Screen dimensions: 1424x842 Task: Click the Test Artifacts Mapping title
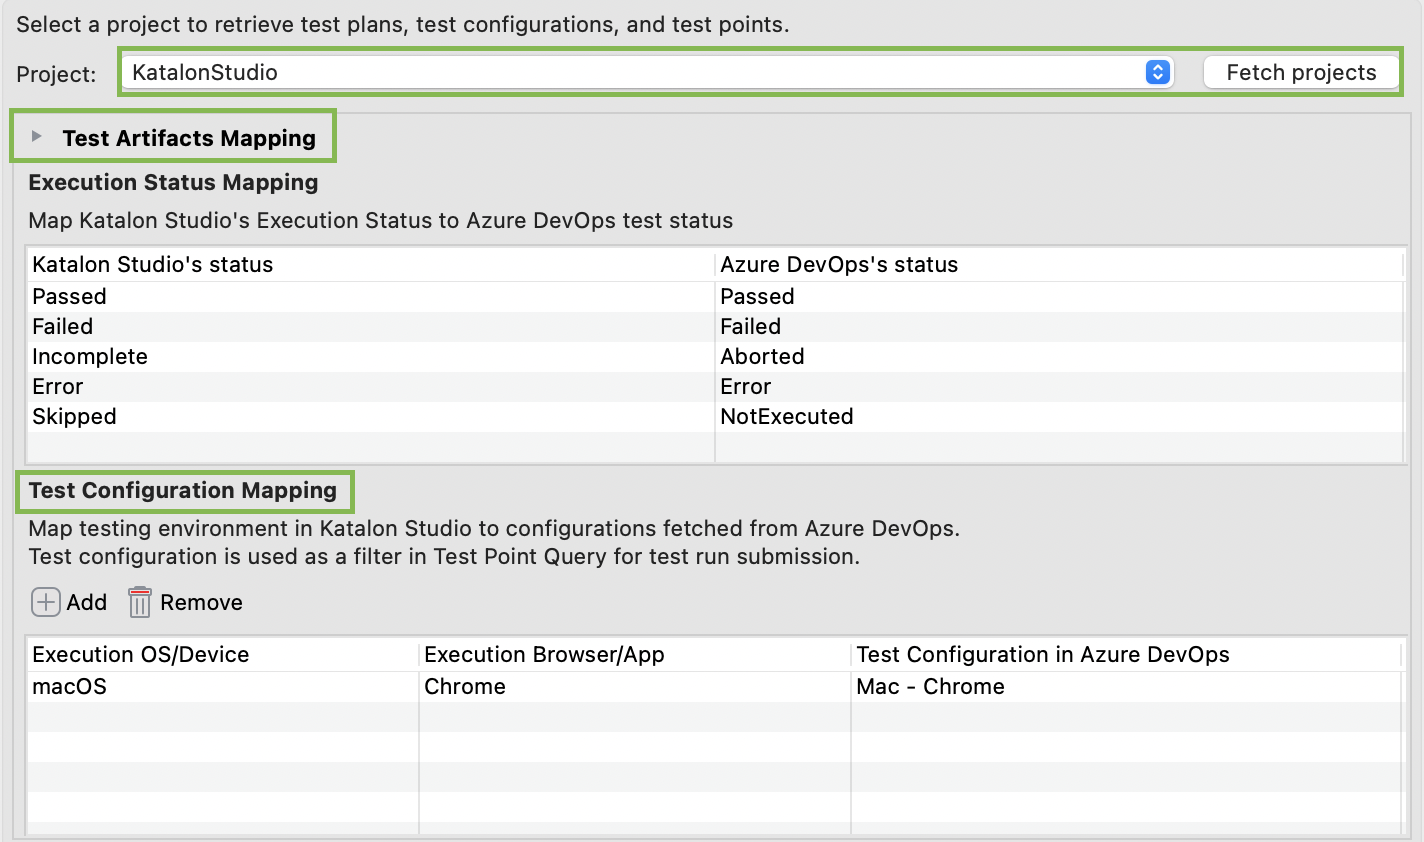click(x=189, y=138)
